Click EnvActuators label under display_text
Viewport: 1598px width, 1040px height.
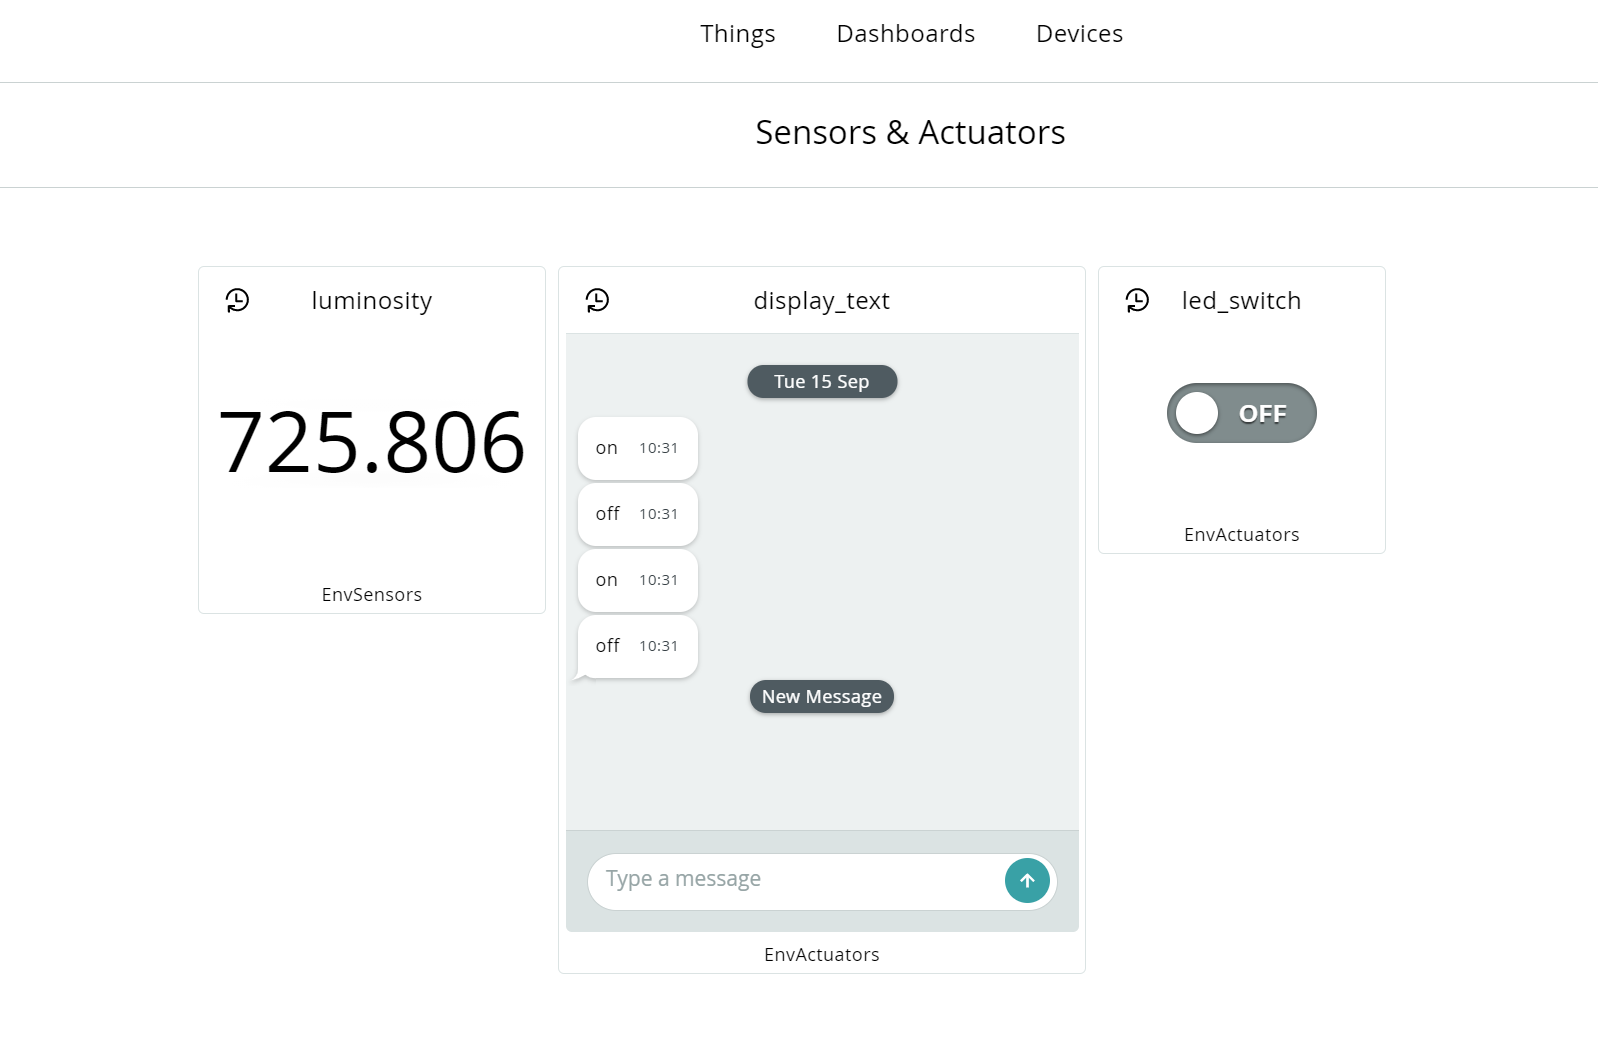point(822,955)
